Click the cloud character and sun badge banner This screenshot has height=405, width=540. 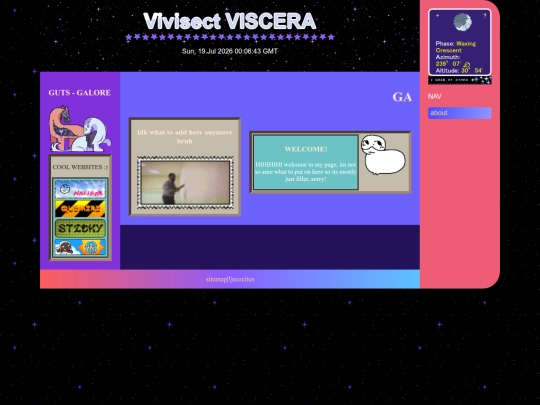click(x=80, y=247)
